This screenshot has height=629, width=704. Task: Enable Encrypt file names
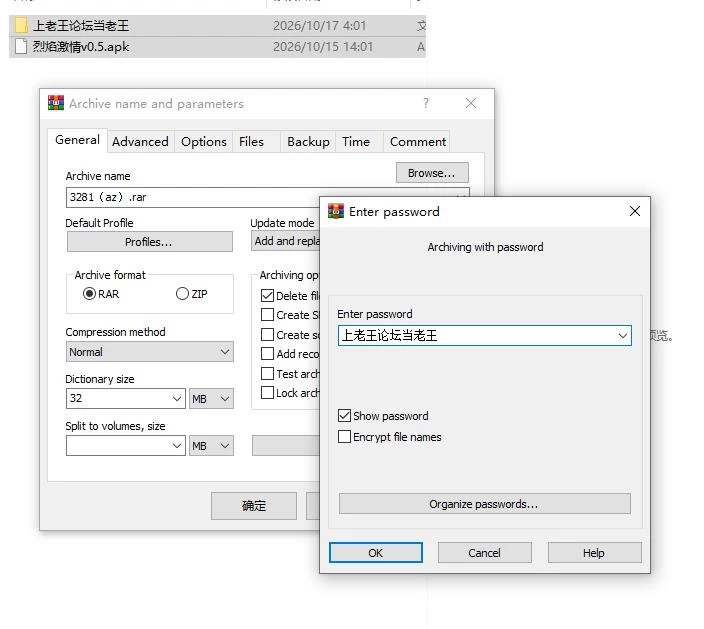coord(344,437)
